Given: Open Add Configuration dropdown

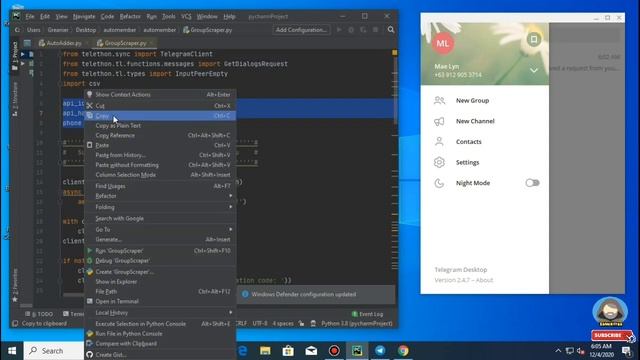Looking at the screenshot, I should (x=301, y=30).
